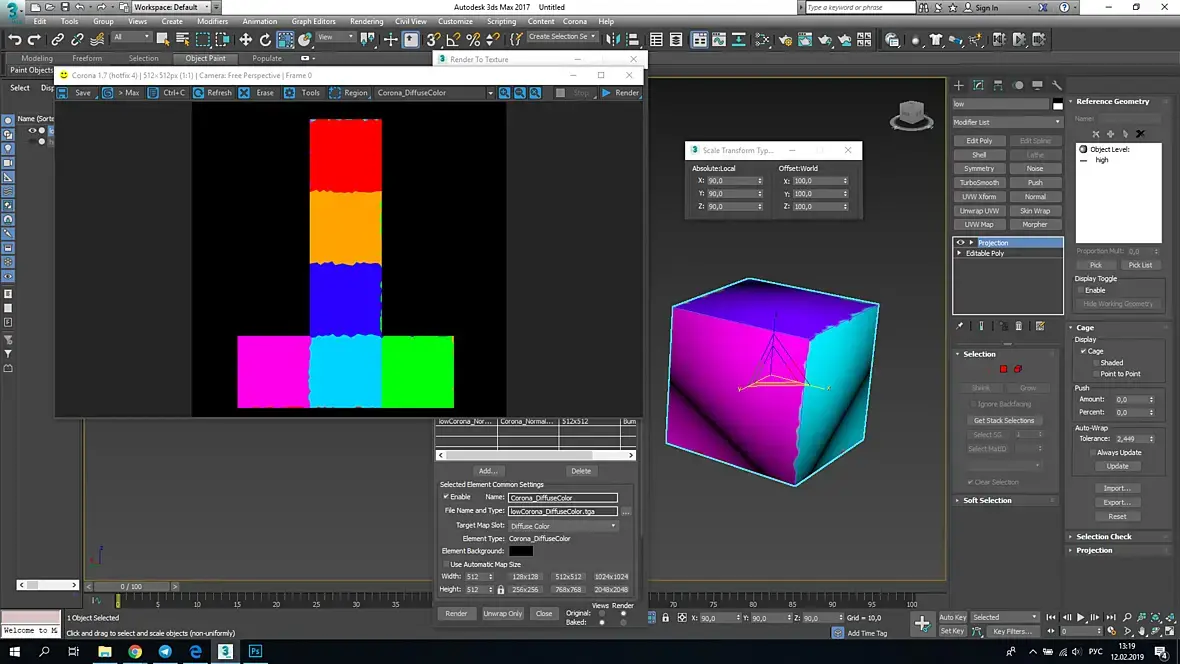
Task: Open the Target Map Slot dropdown
Action: pyautogui.click(x=563, y=525)
